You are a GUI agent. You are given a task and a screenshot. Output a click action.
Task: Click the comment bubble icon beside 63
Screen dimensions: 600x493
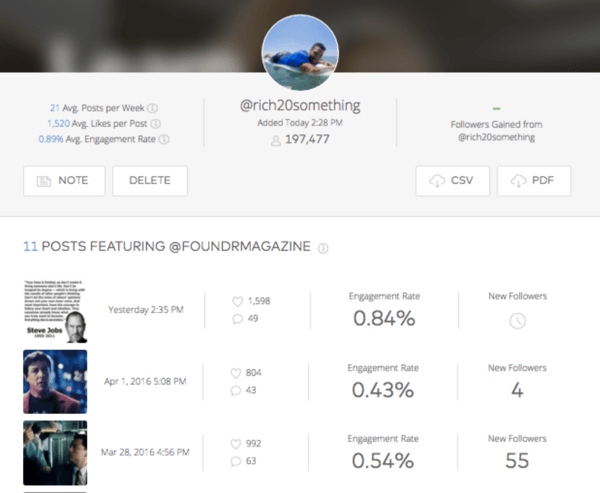(236, 461)
